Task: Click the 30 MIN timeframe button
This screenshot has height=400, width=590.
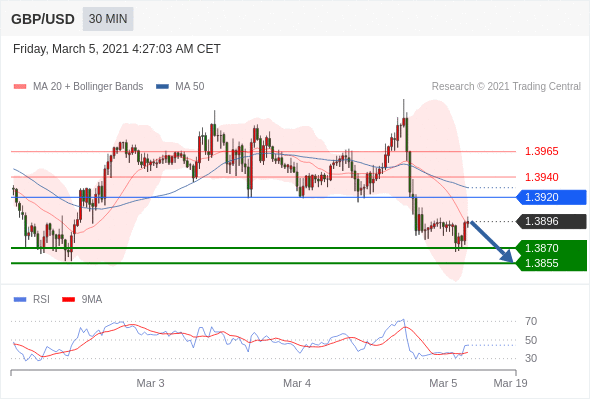Action: click(108, 19)
